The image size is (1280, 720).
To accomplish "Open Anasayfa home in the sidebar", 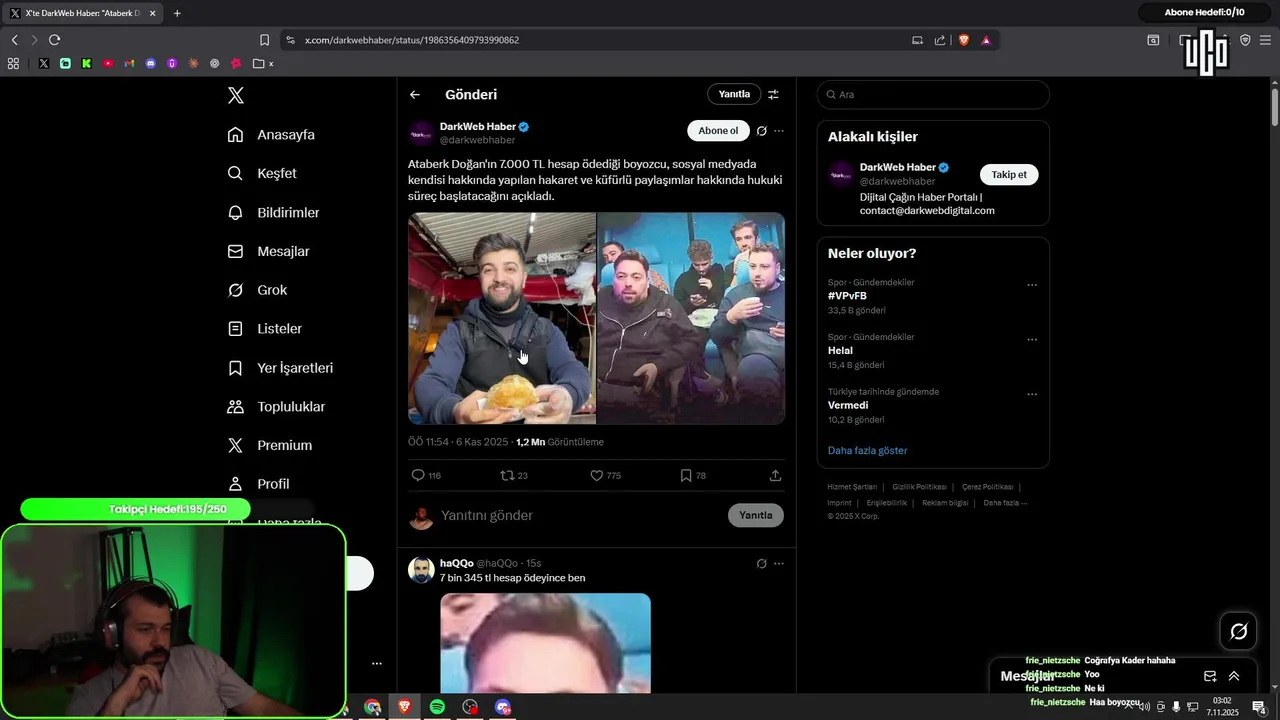I will pyautogui.click(x=271, y=135).
